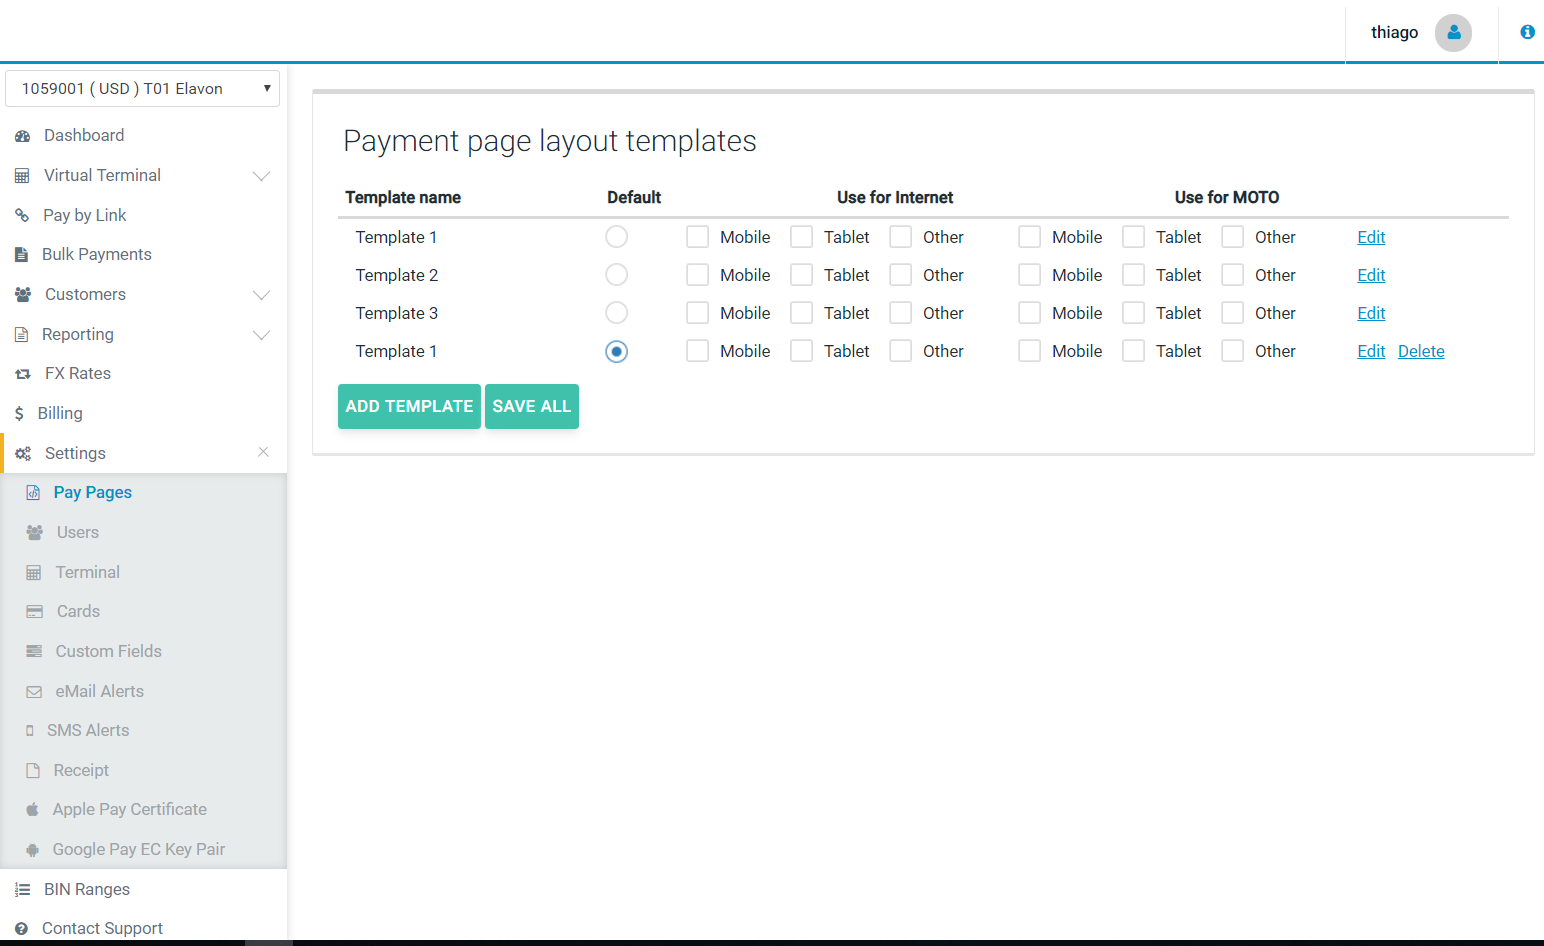Open the Custom Fields settings page
Image resolution: width=1544 pixels, height=946 pixels.
108,651
